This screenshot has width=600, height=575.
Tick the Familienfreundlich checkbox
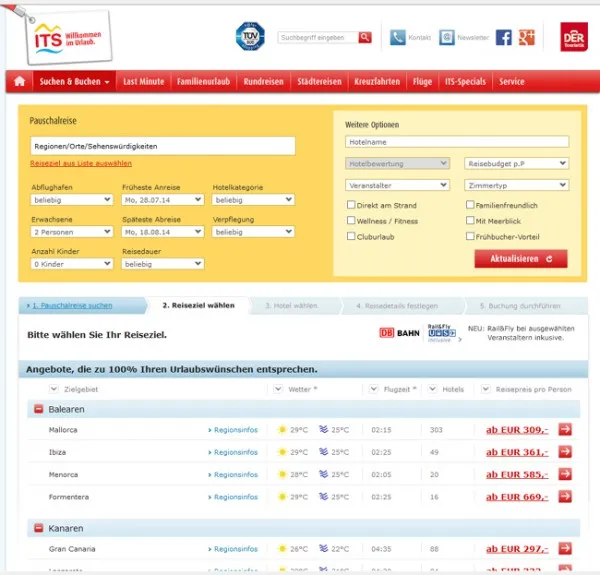(470, 205)
